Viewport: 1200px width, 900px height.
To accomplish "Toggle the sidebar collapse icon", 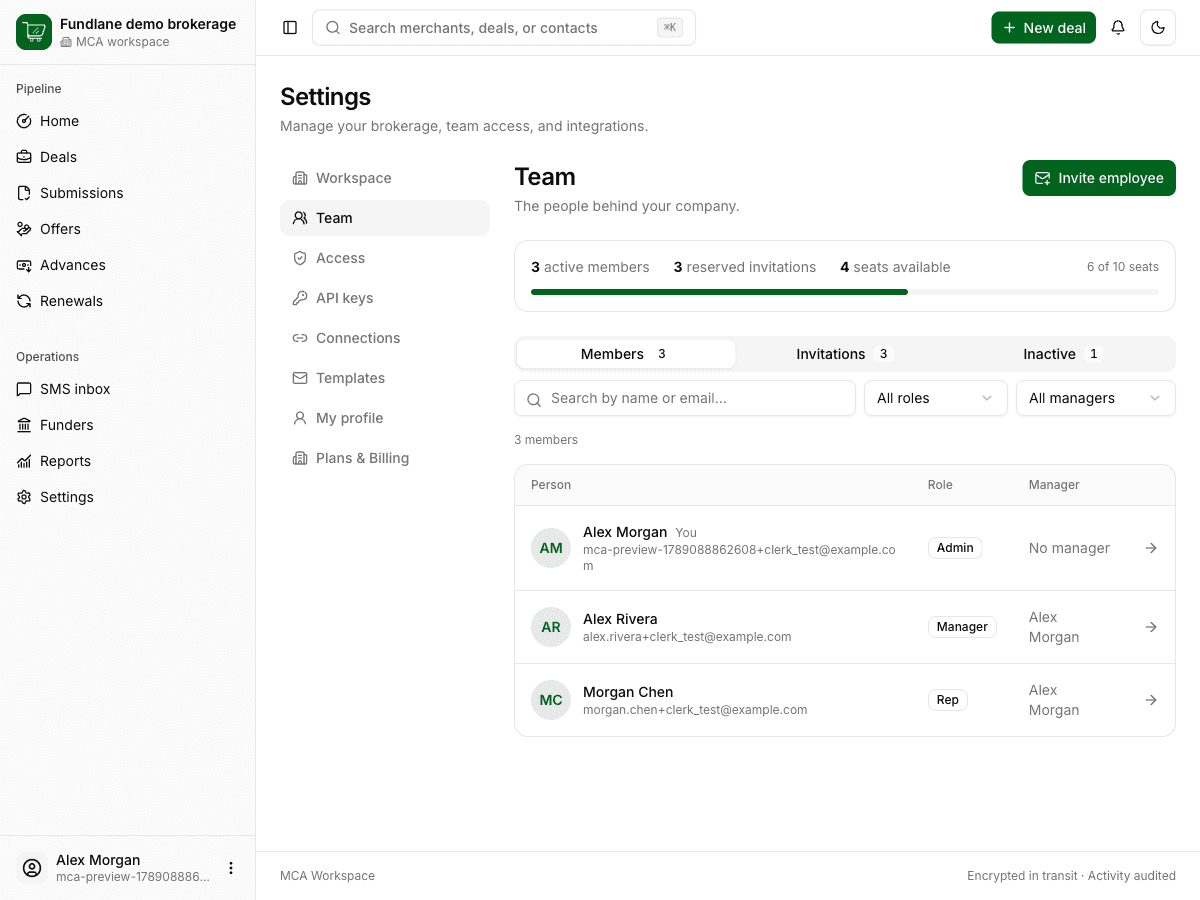I will 290,28.
